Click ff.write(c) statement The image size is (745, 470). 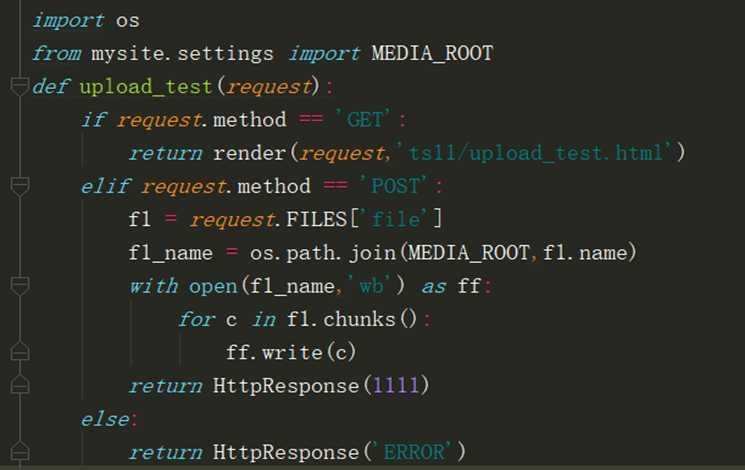[x=290, y=352]
